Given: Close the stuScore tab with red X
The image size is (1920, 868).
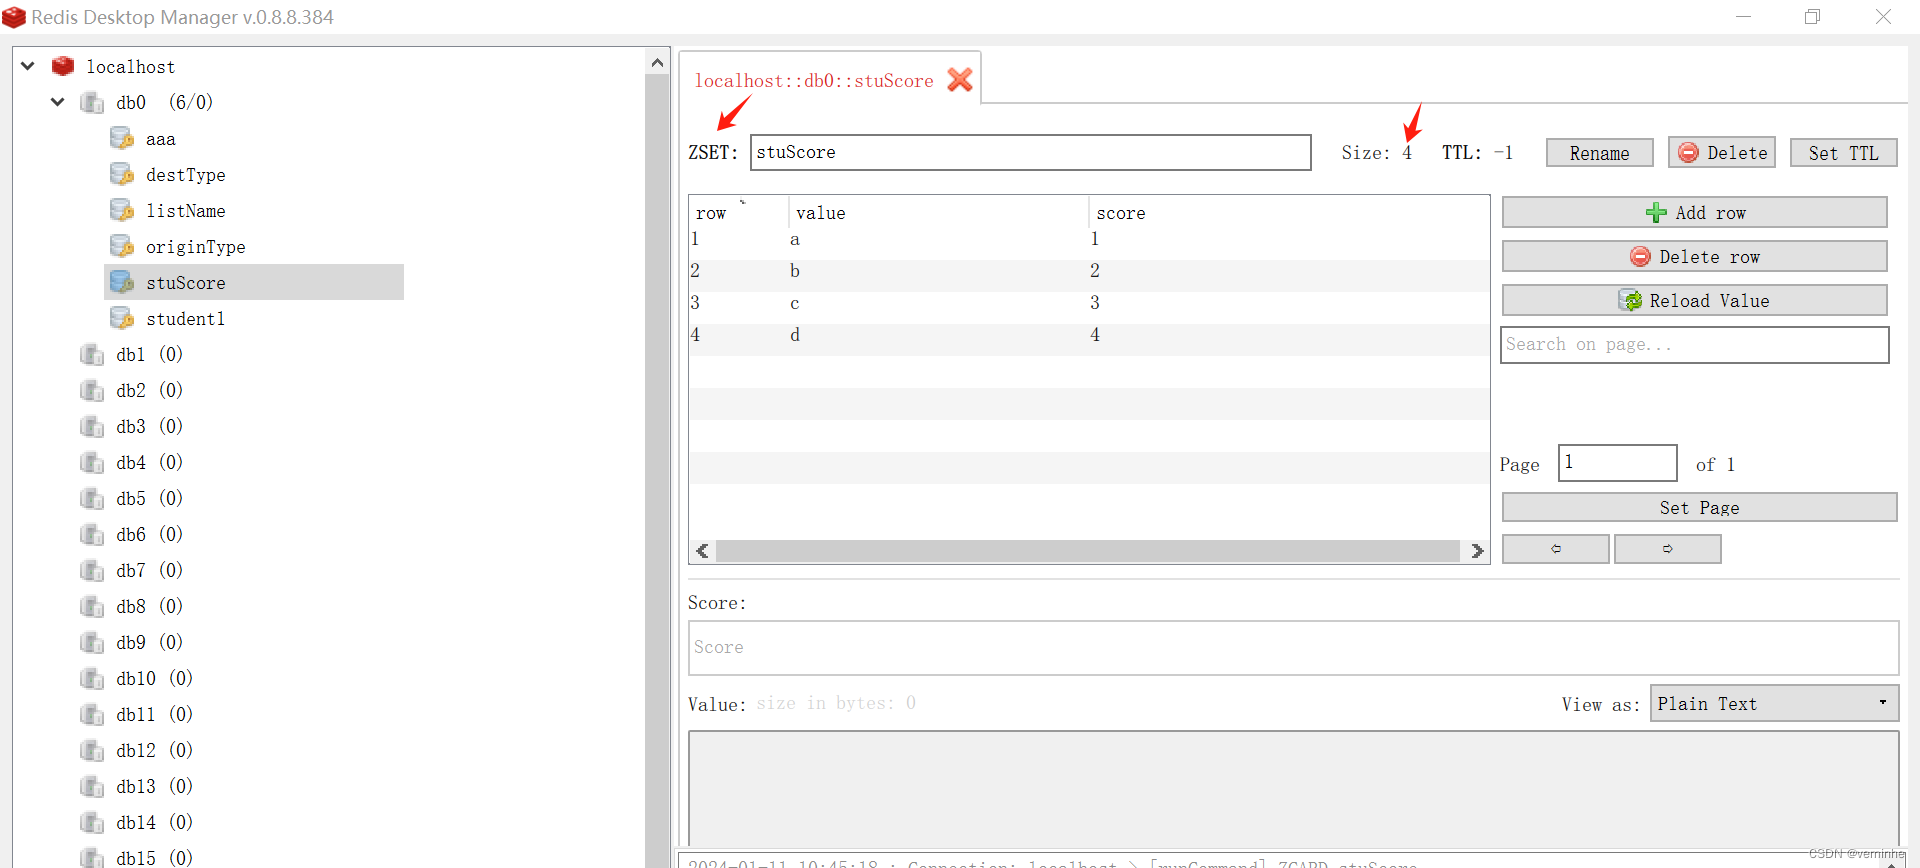Looking at the screenshot, I should (x=960, y=80).
